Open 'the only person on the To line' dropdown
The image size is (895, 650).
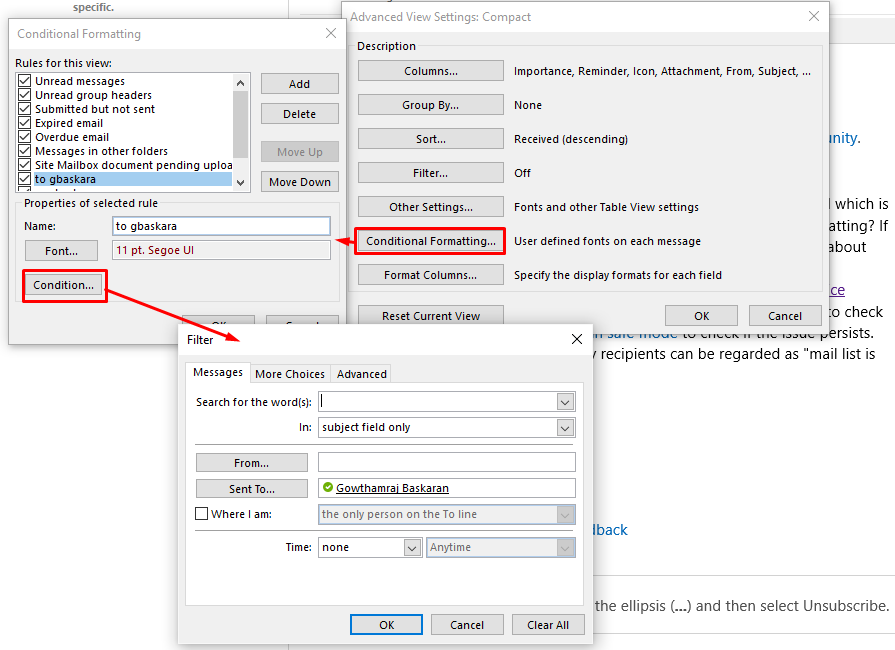565,515
